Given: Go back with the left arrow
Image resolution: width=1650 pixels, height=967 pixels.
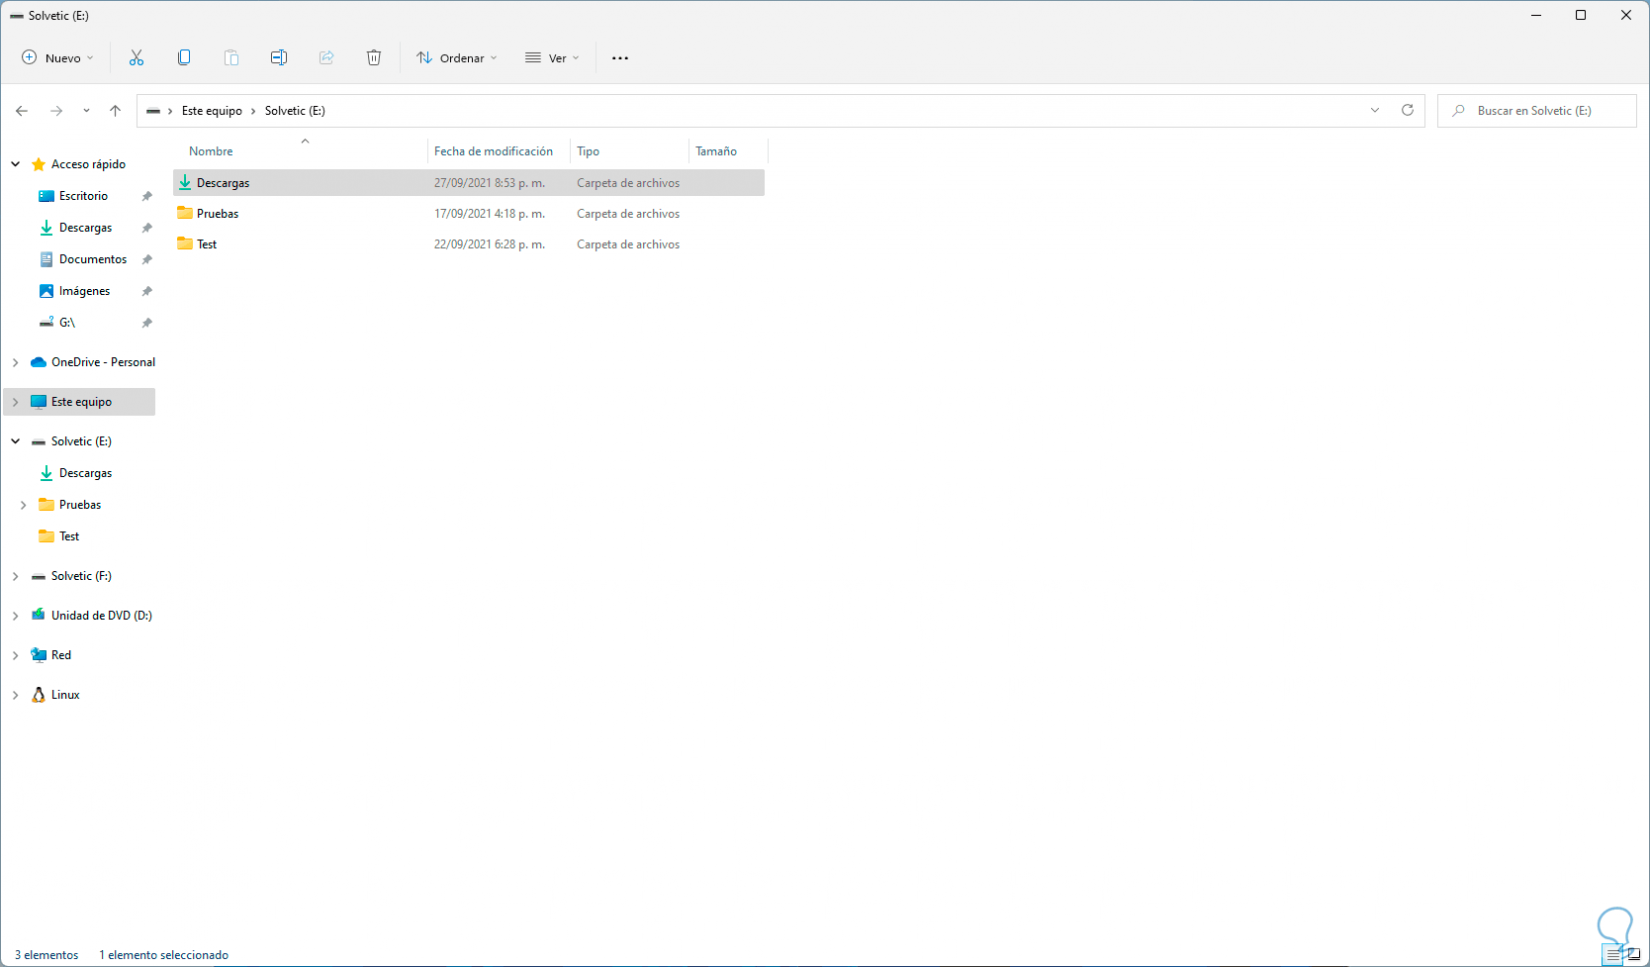Looking at the screenshot, I should click(x=22, y=111).
